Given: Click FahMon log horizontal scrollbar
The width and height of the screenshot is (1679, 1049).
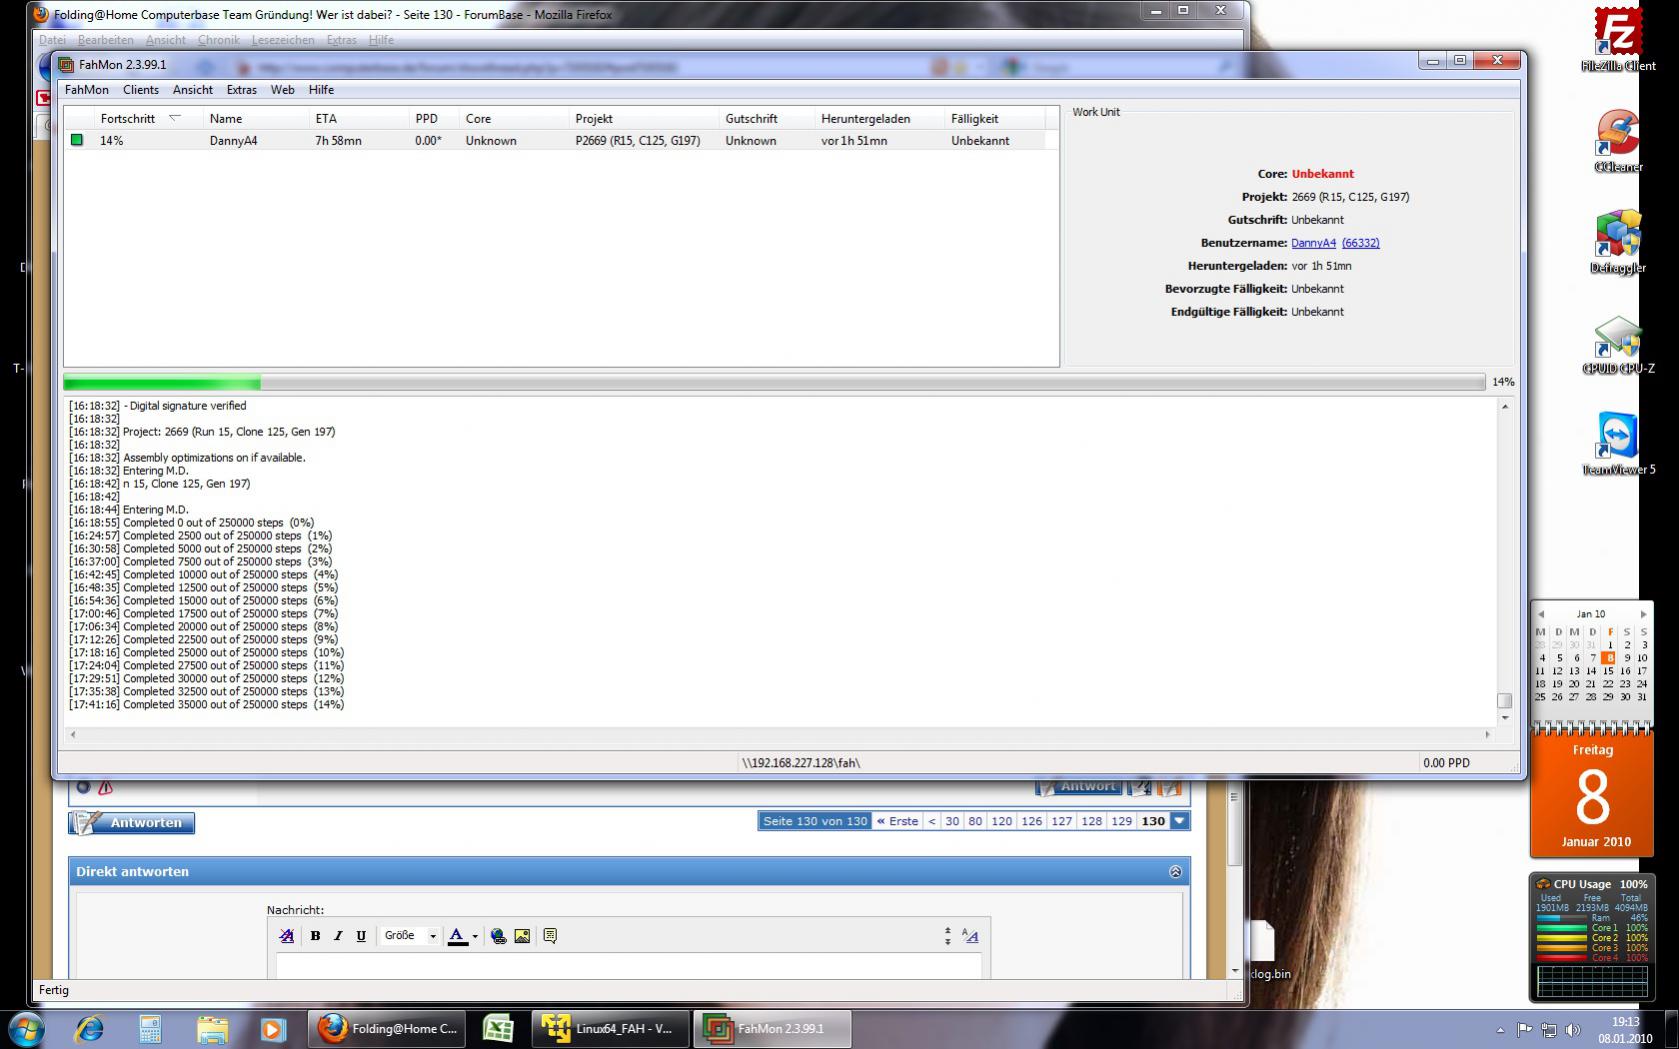Looking at the screenshot, I should coord(779,734).
